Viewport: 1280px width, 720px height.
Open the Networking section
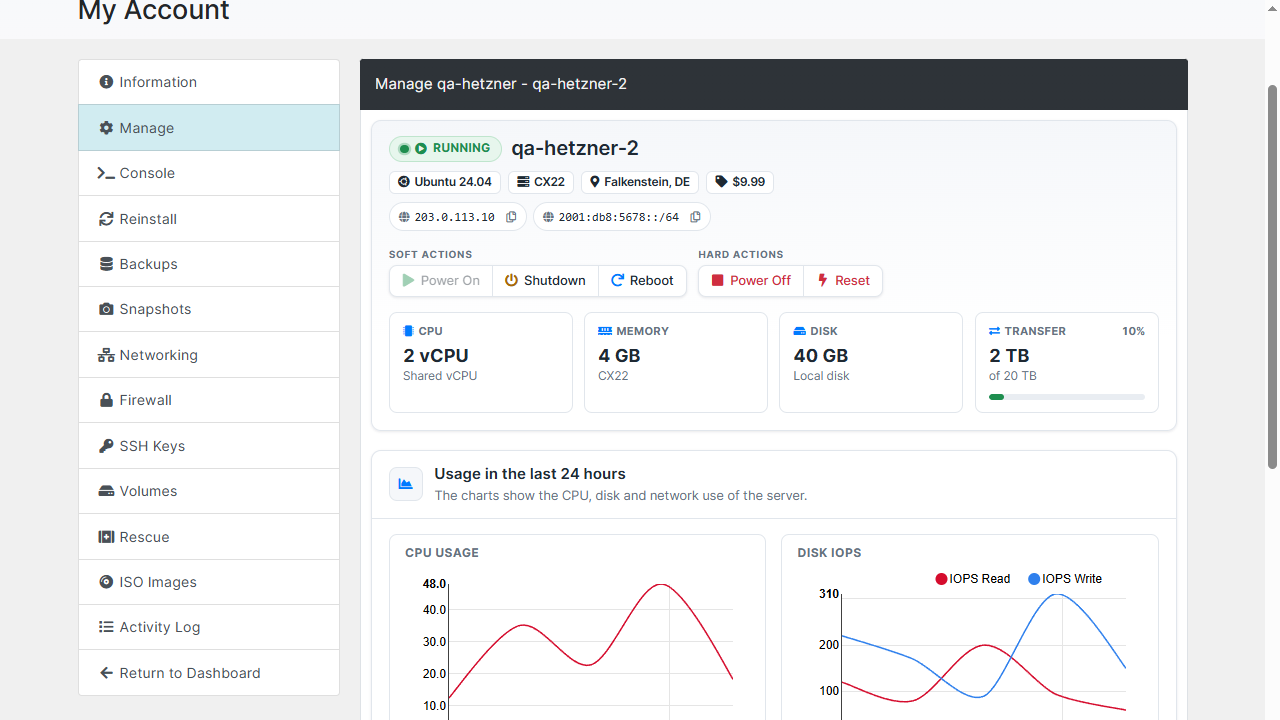click(x=209, y=355)
